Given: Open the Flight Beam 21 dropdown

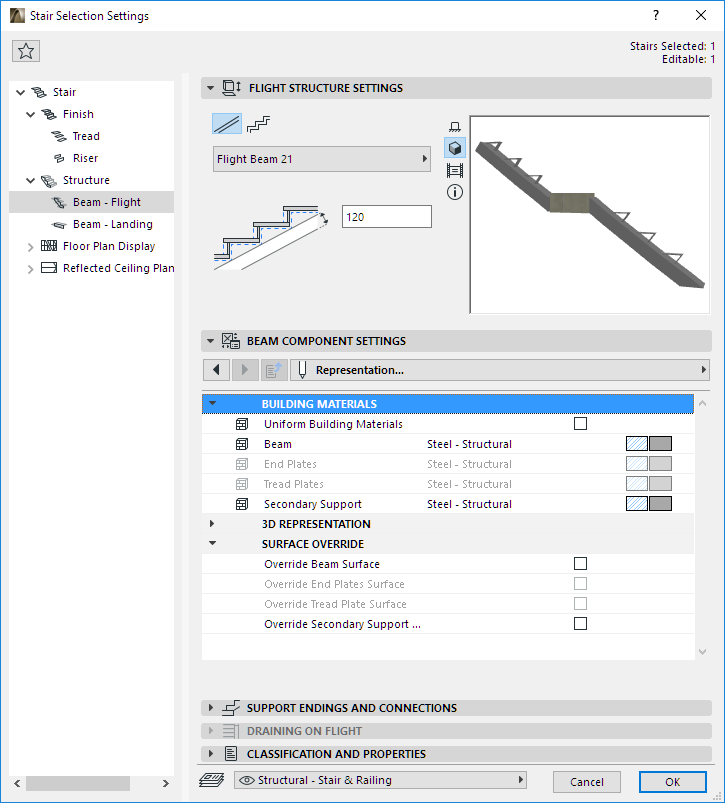Looking at the screenshot, I should [x=322, y=159].
